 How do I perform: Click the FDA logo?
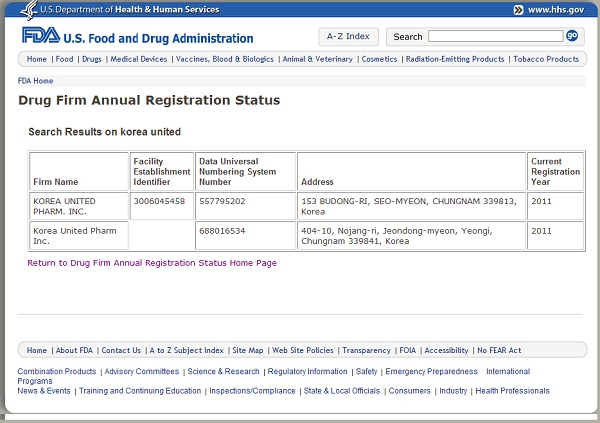[x=40, y=36]
